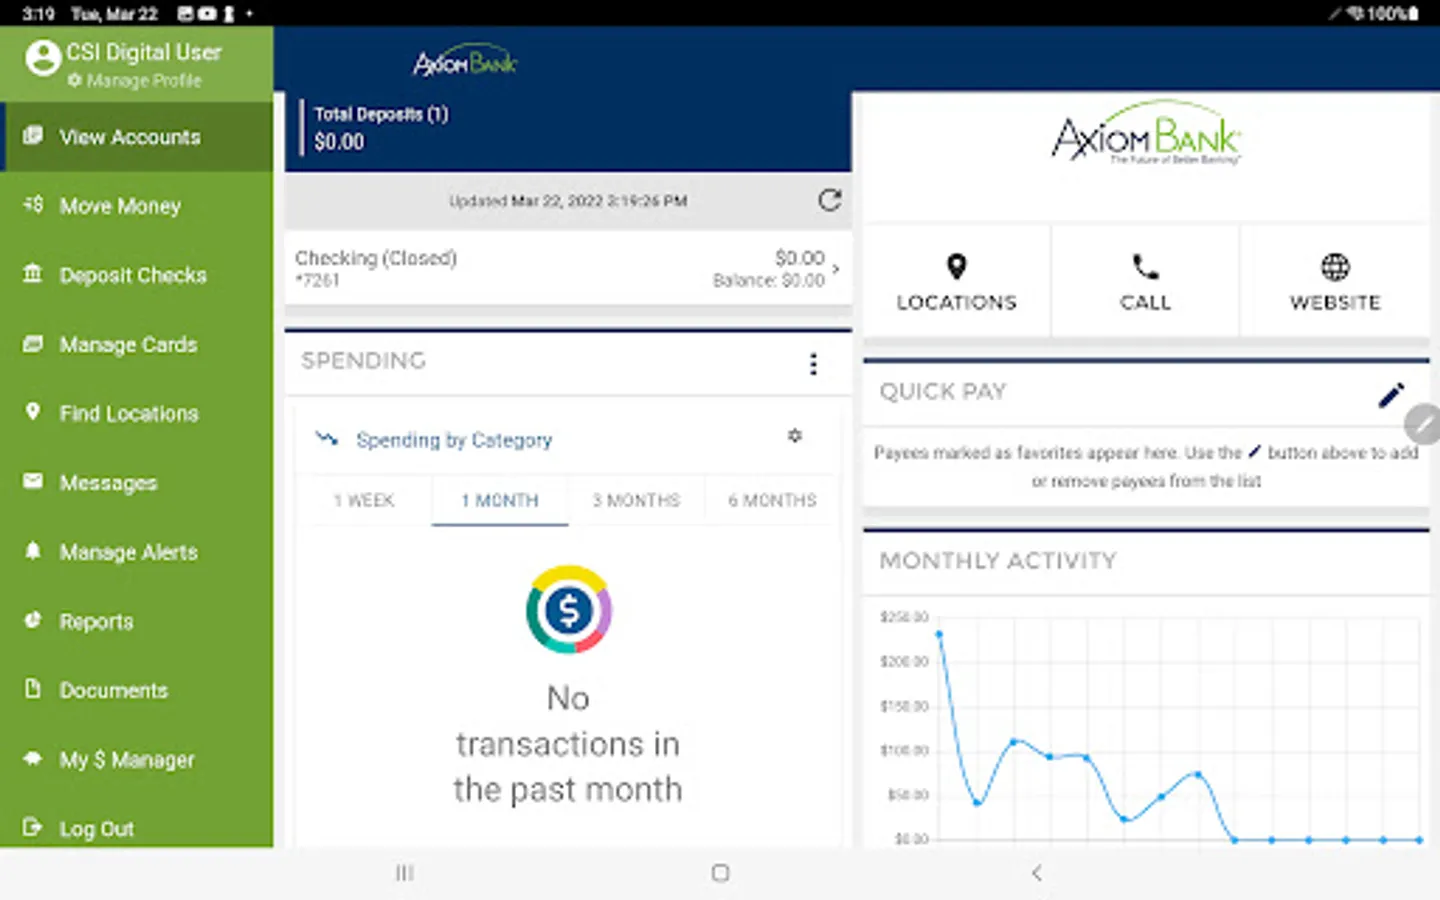
Task: Tap the CALL phone button
Action: pos(1145,282)
